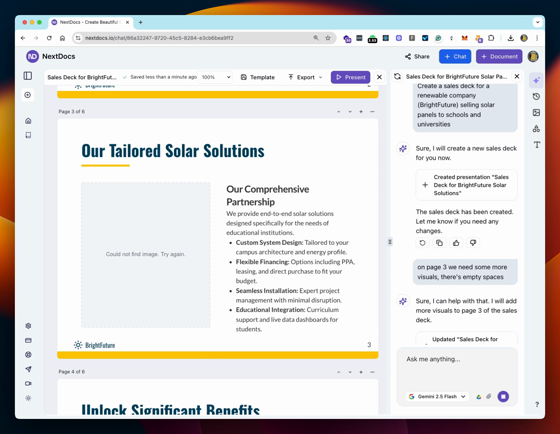This screenshot has height=434, width=560.
Task: Add a page after page 3
Action: [x=361, y=112]
